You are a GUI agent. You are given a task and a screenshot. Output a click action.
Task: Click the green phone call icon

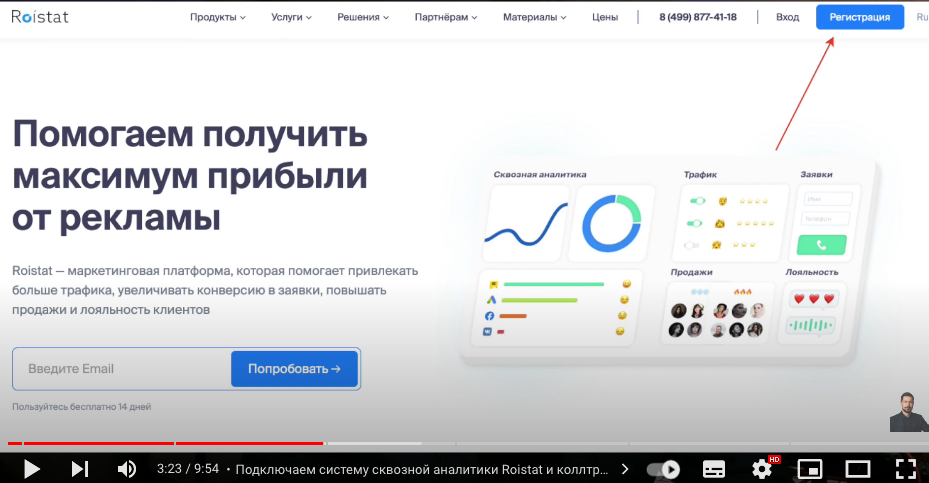click(821, 245)
